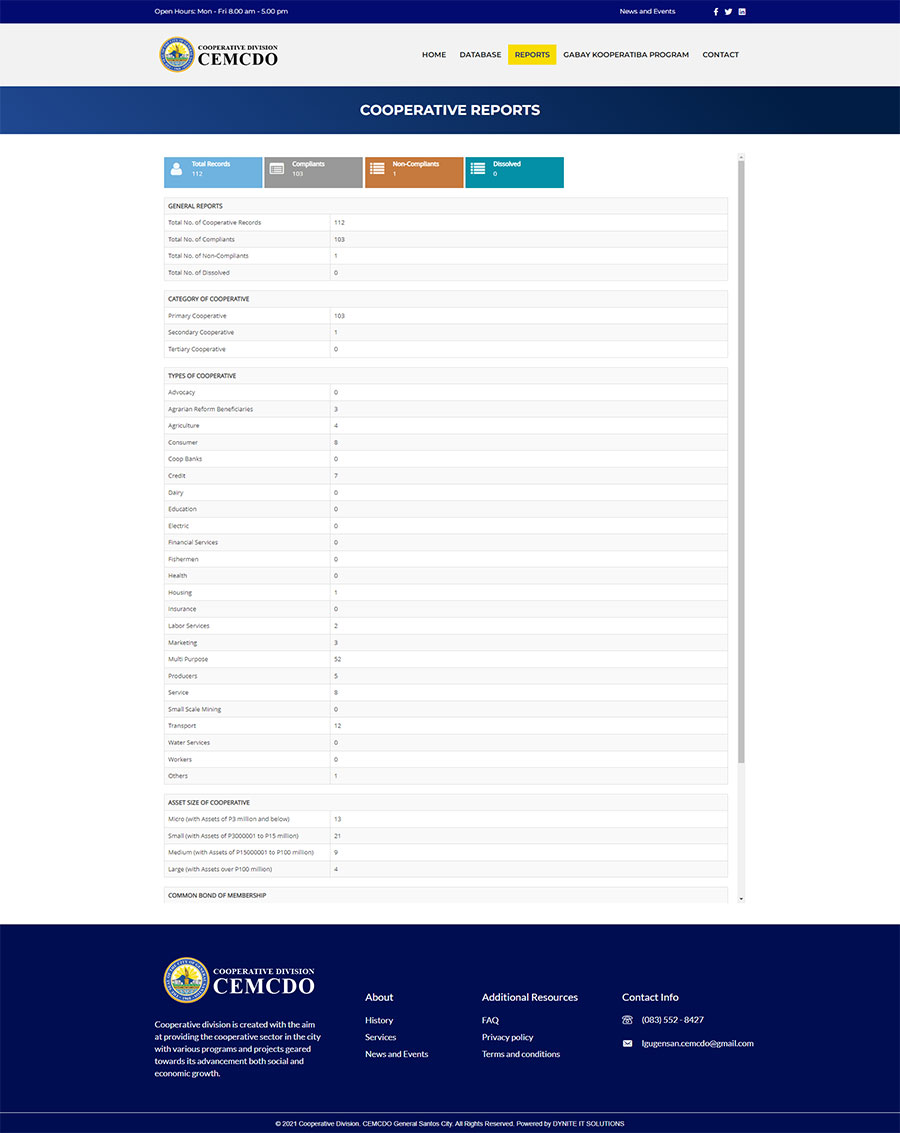Click the CEMCDO footer seal logo
Screen dimensions: 900x1133
pos(186,980)
